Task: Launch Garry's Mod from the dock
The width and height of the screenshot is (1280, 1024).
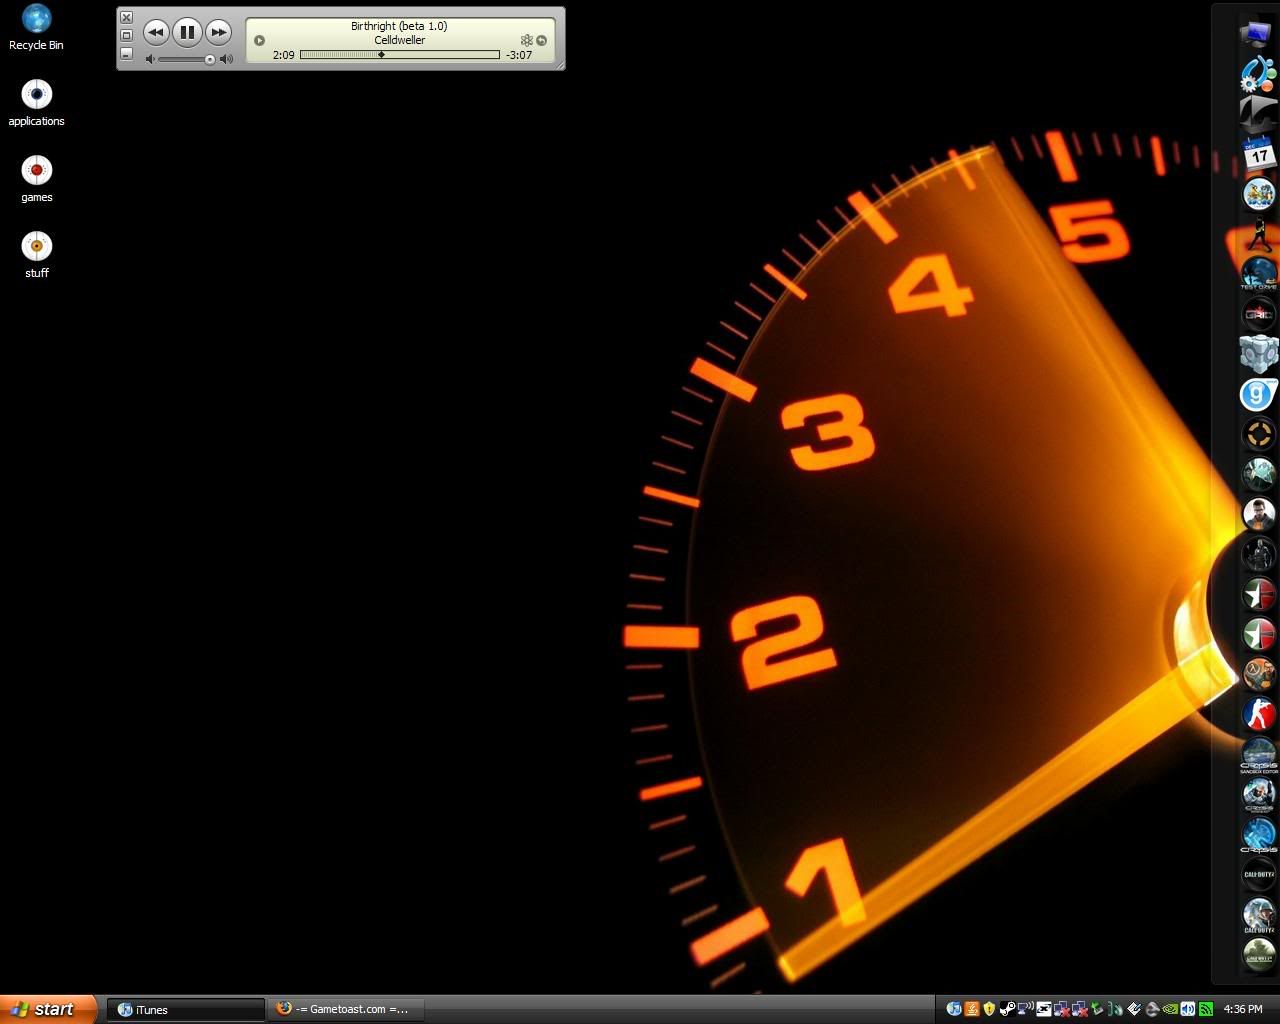Action: [x=1258, y=394]
